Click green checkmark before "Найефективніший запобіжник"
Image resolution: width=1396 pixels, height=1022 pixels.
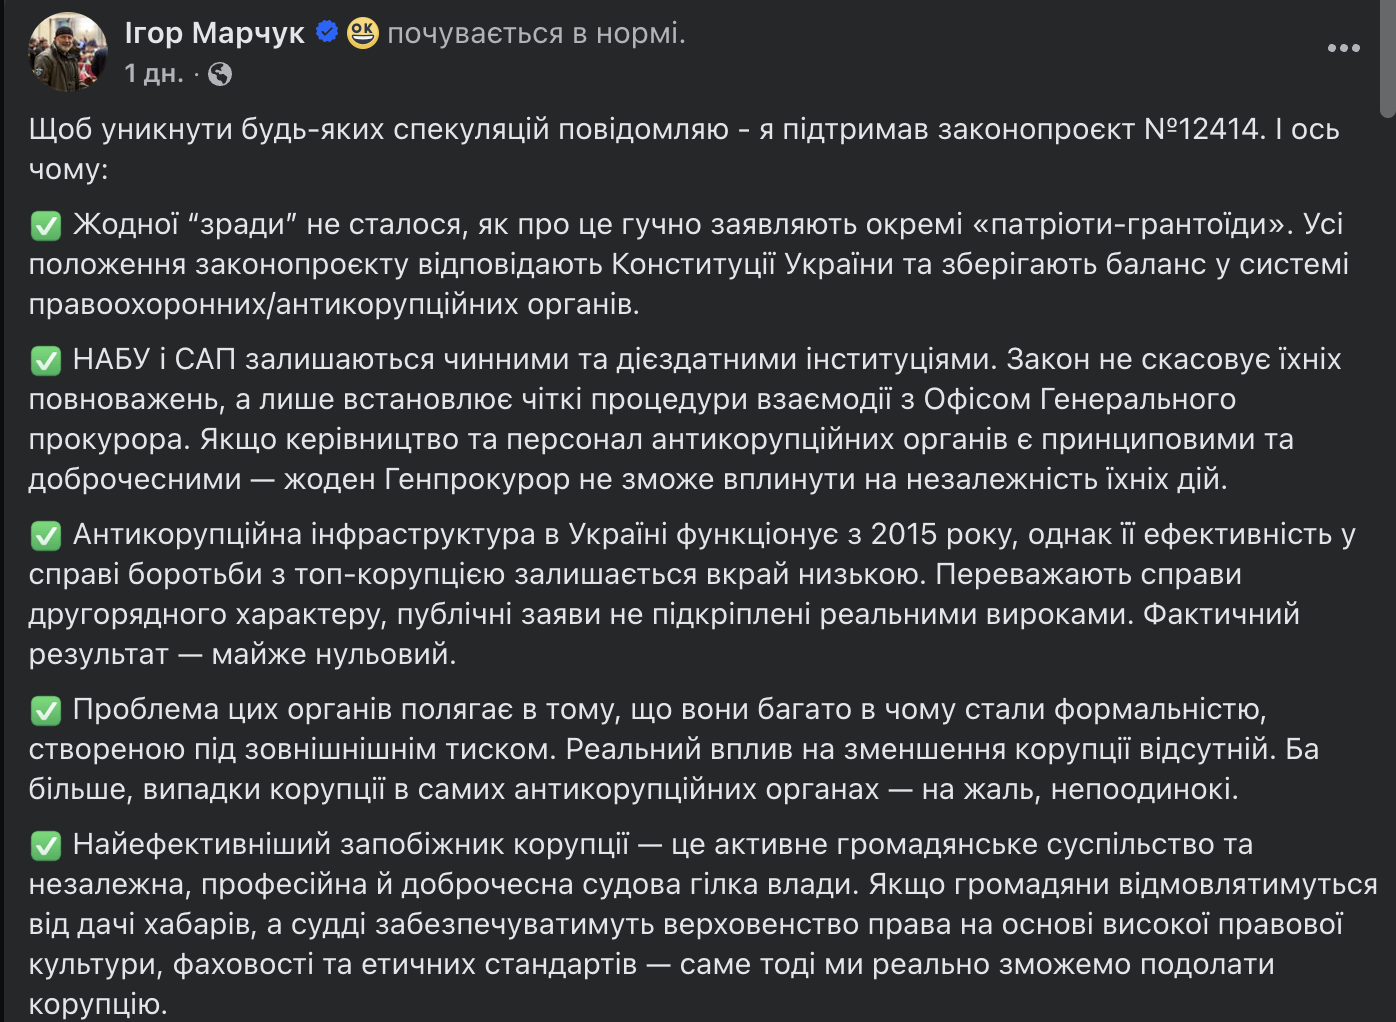pos(46,845)
